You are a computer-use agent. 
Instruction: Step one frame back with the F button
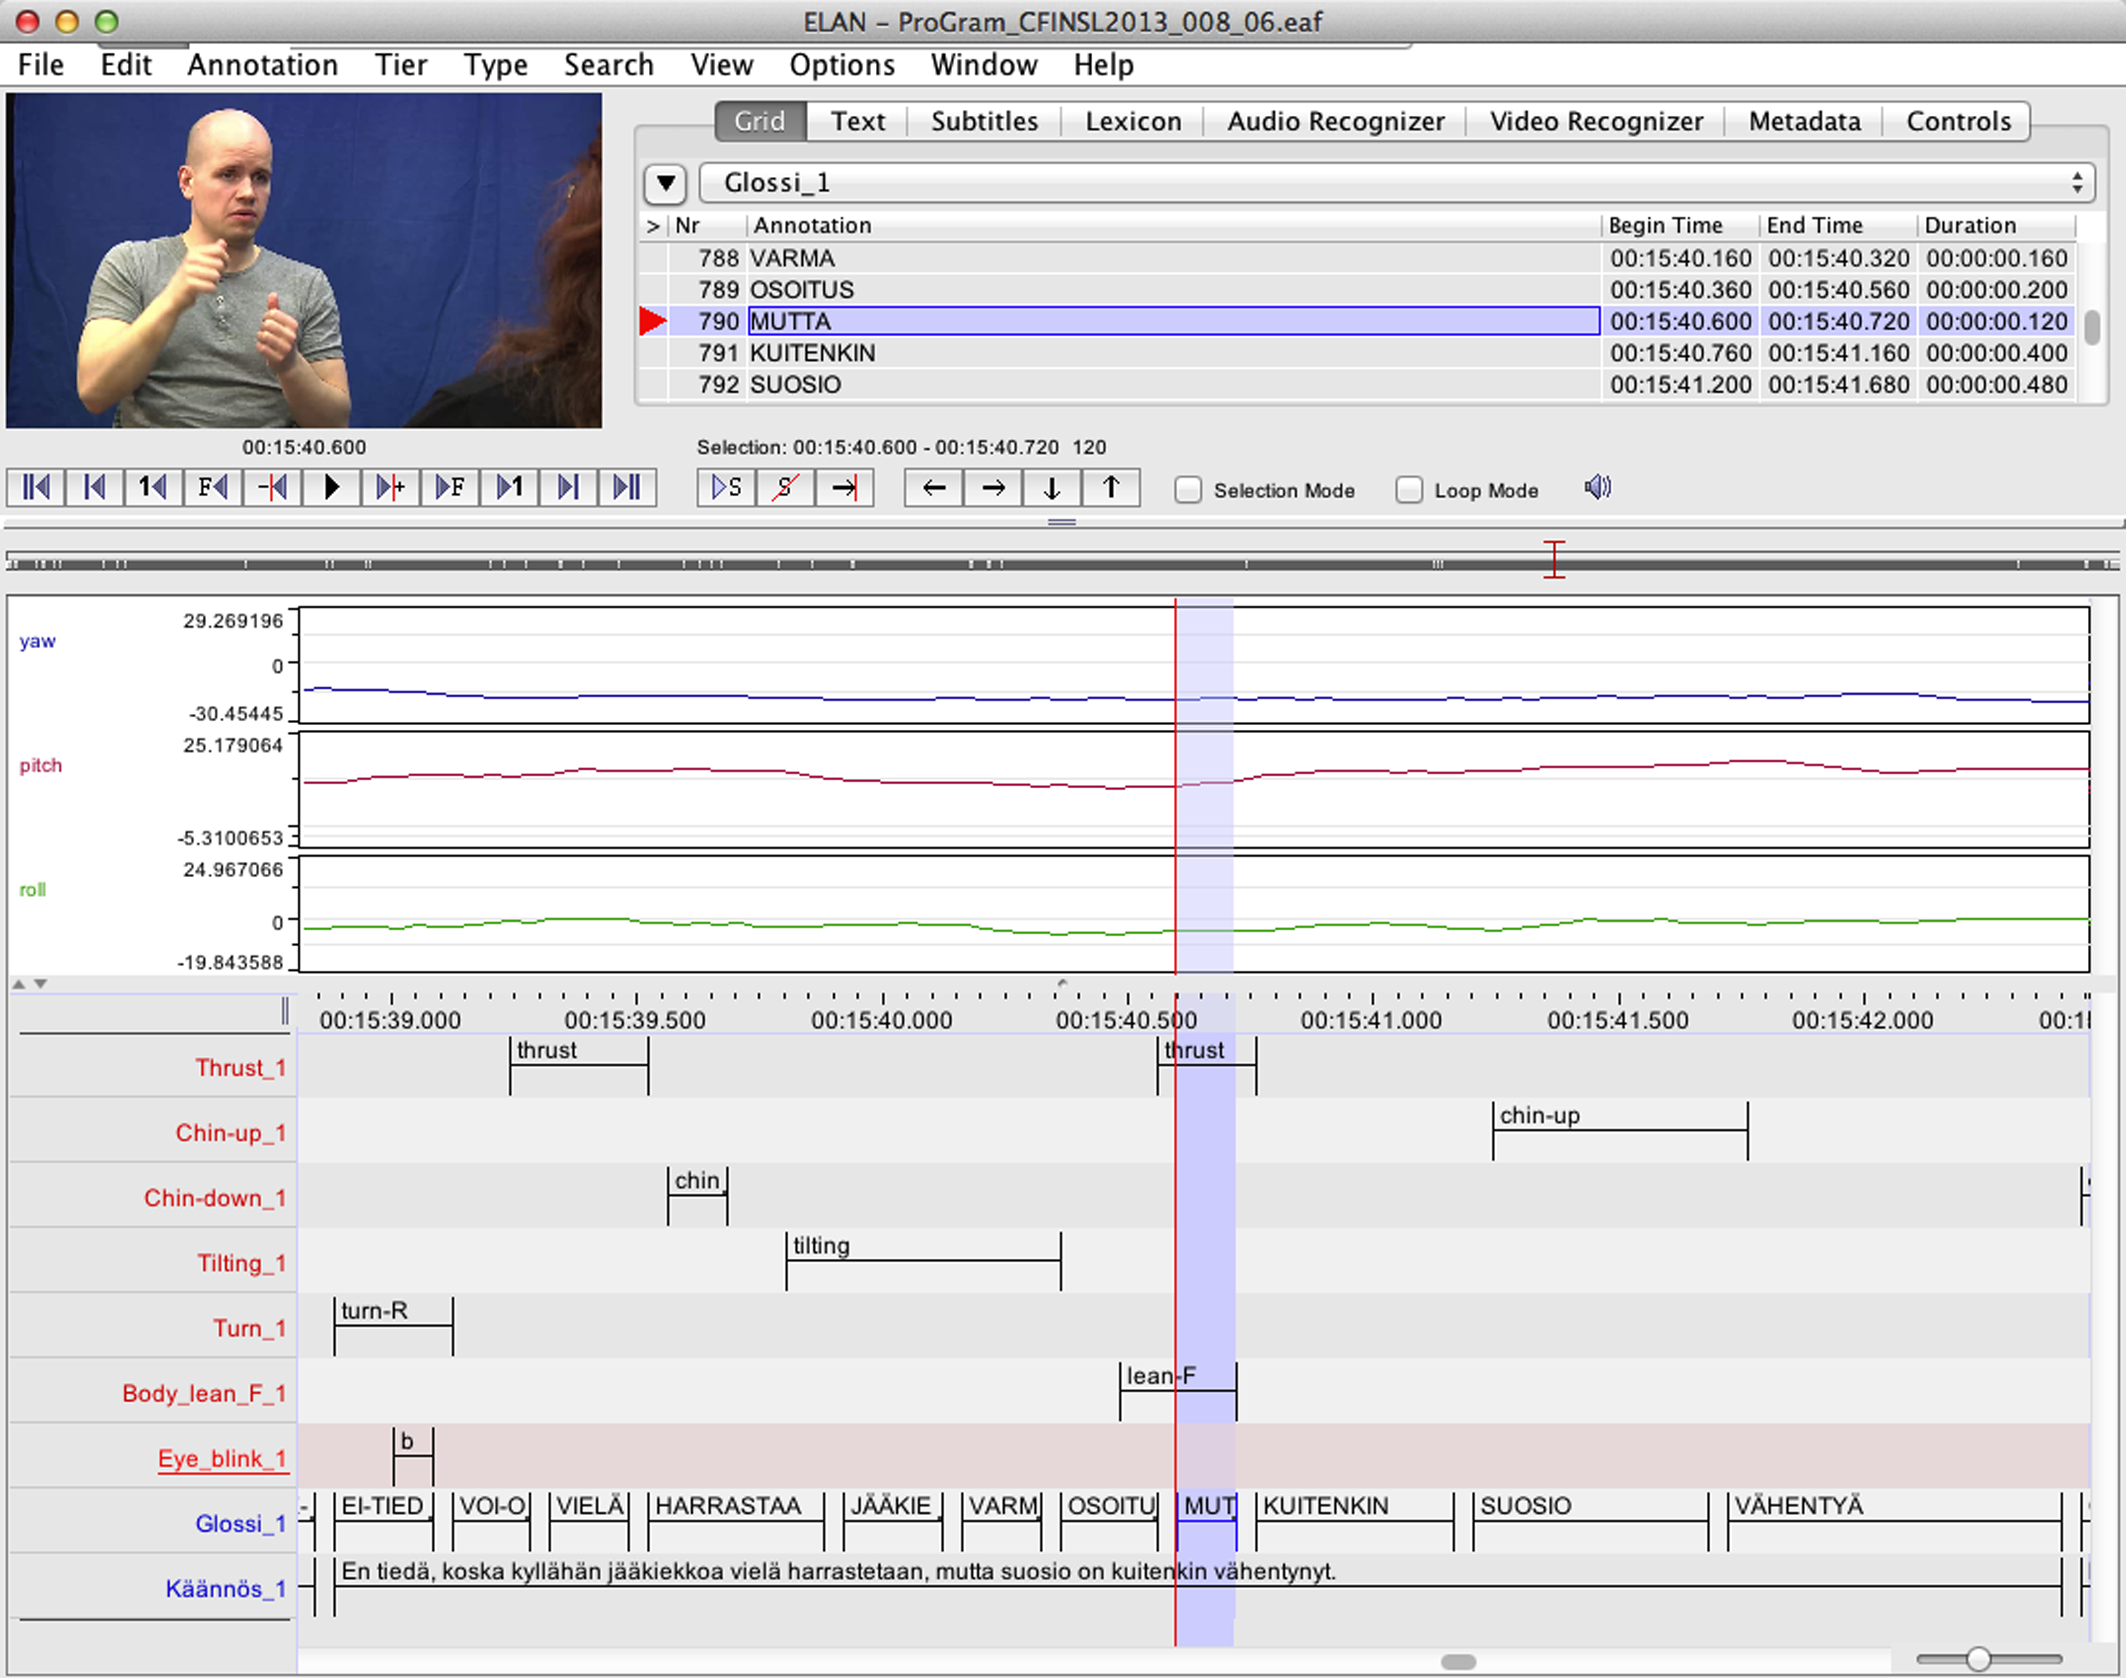coord(212,488)
